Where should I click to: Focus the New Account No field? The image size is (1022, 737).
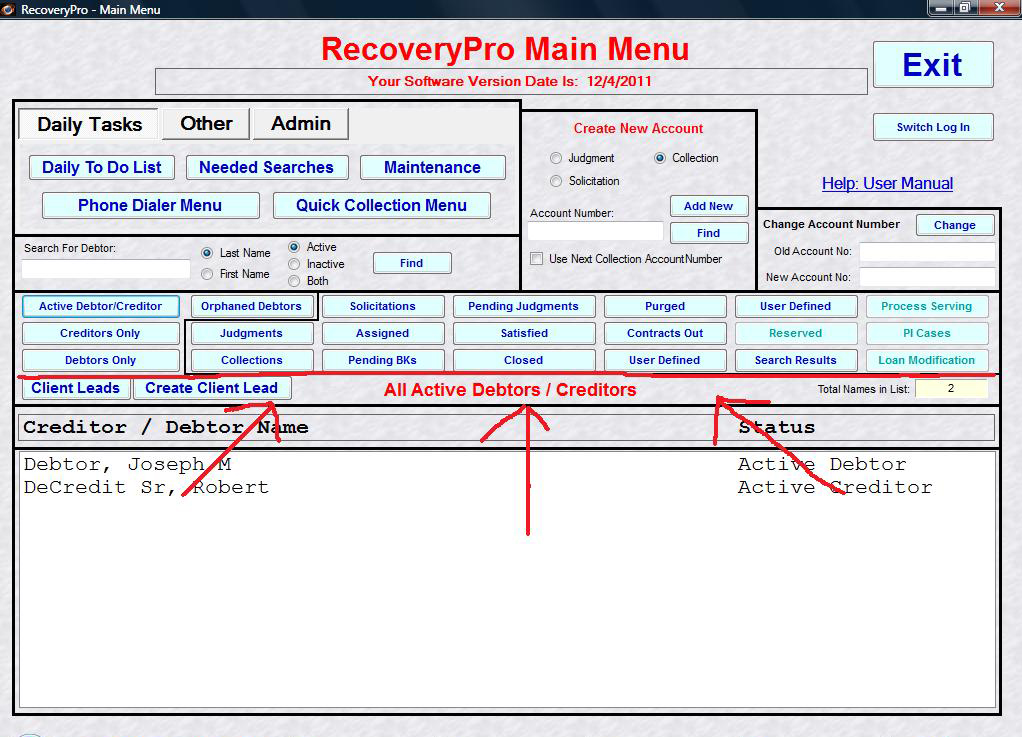[x=927, y=277]
